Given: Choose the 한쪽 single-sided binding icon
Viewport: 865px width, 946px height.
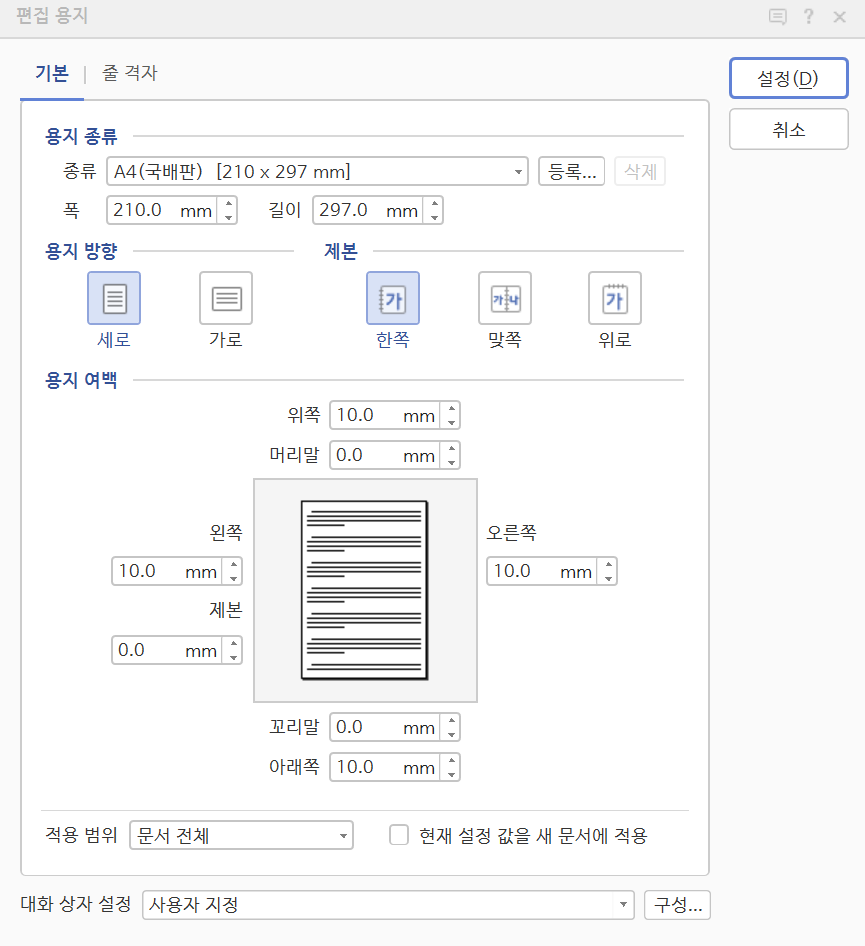Looking at the screenshot, I should [393, 297].
